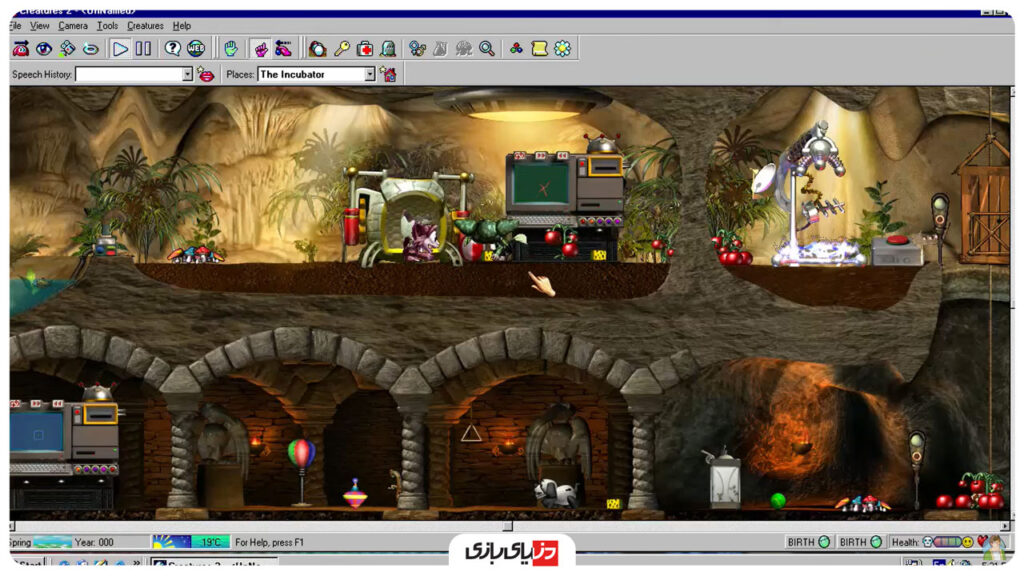Pause the game with Pause button
This screenshot has width=1024, height=576.
[143, 48]
